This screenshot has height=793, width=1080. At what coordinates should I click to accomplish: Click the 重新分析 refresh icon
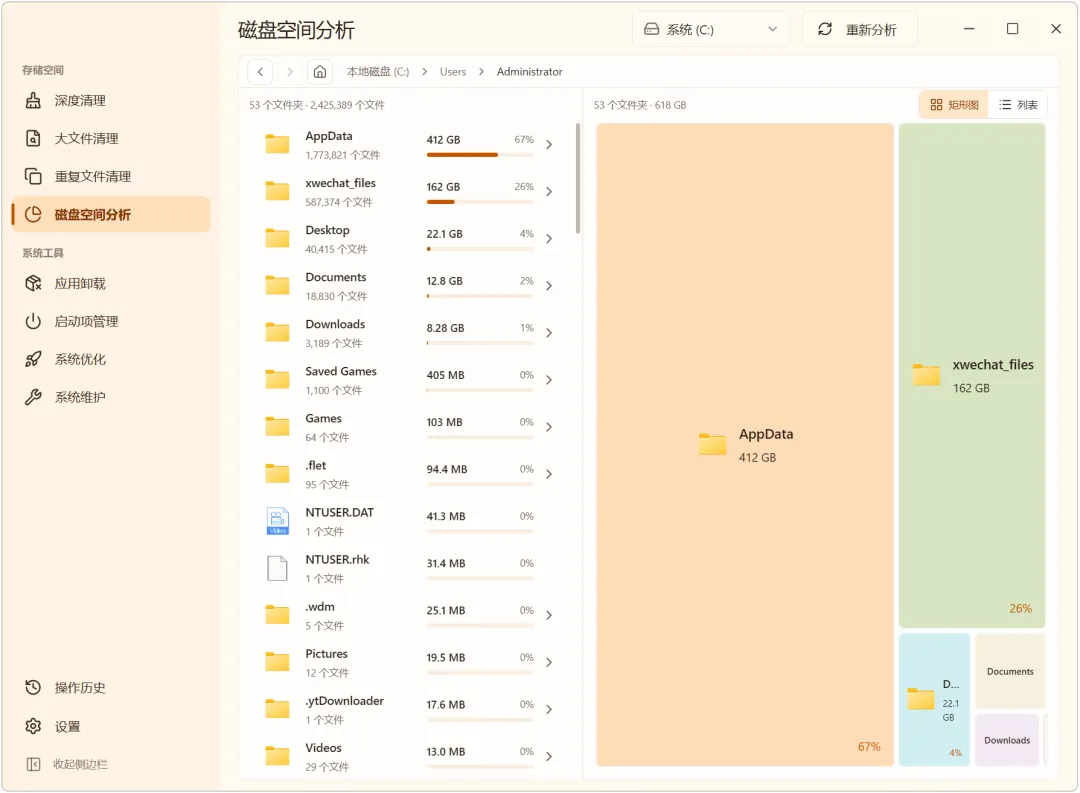824,29
